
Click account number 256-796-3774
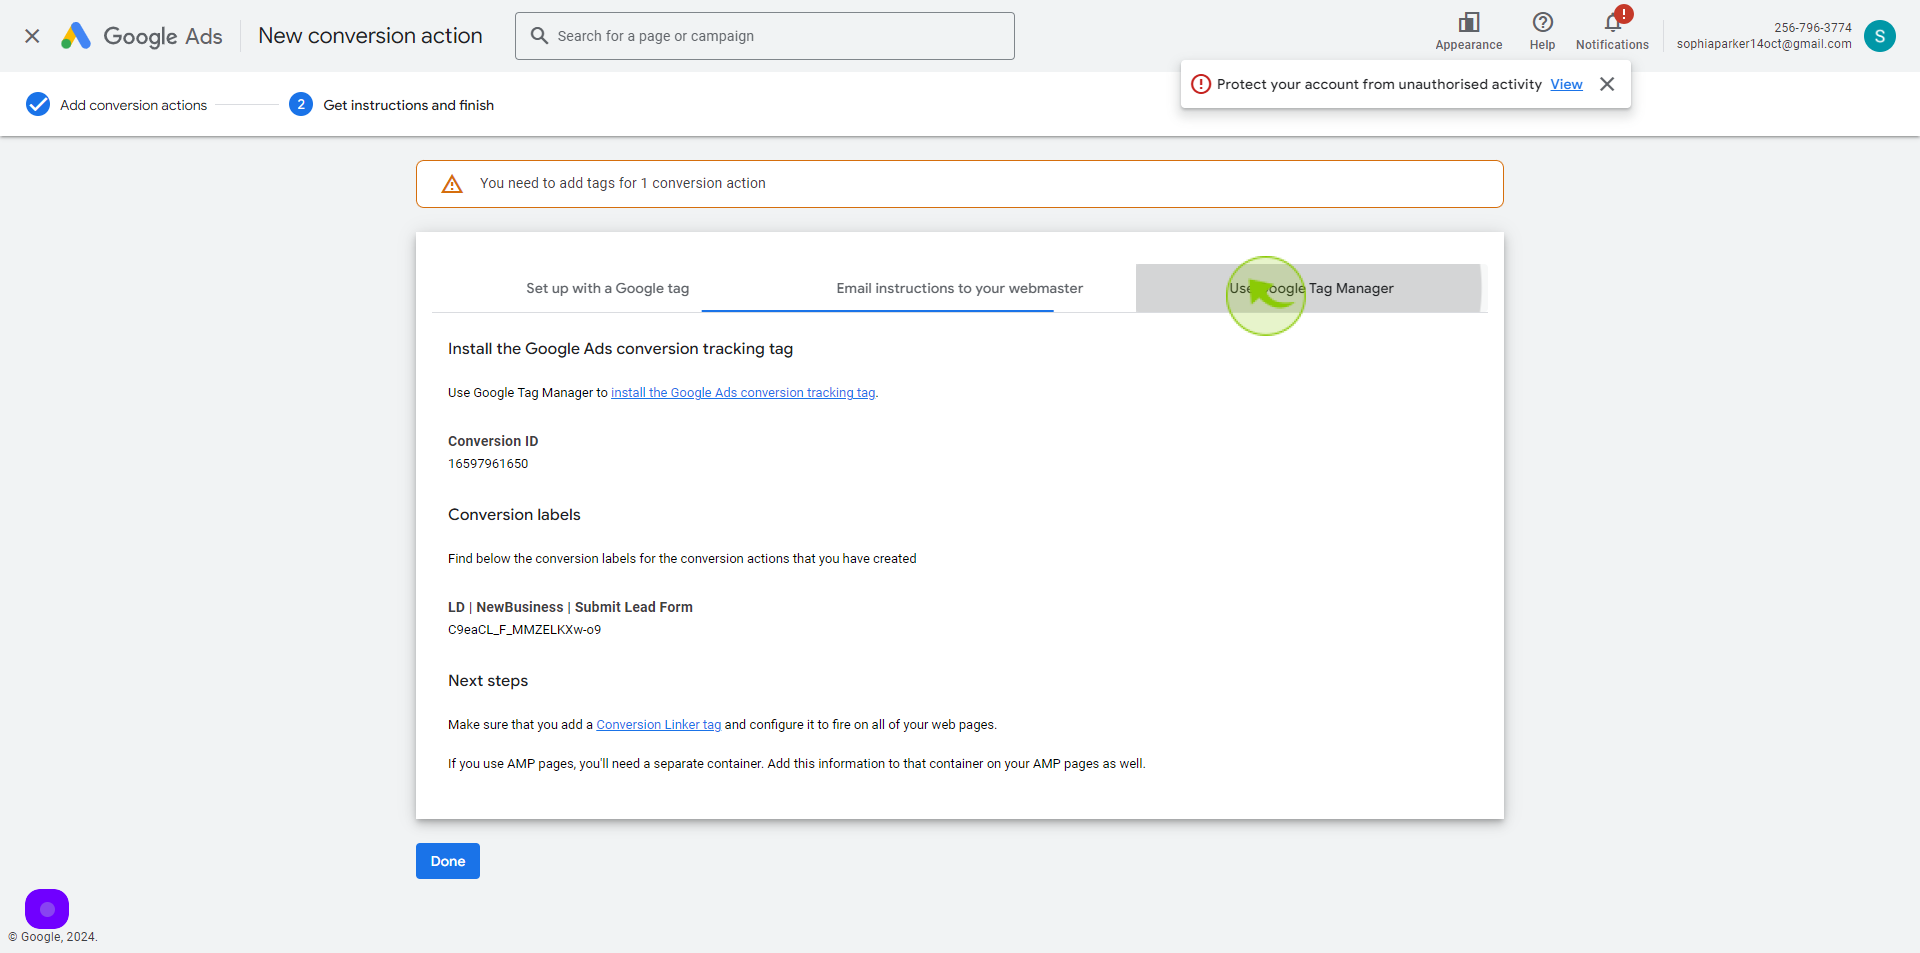click(x=1813, y=28)
